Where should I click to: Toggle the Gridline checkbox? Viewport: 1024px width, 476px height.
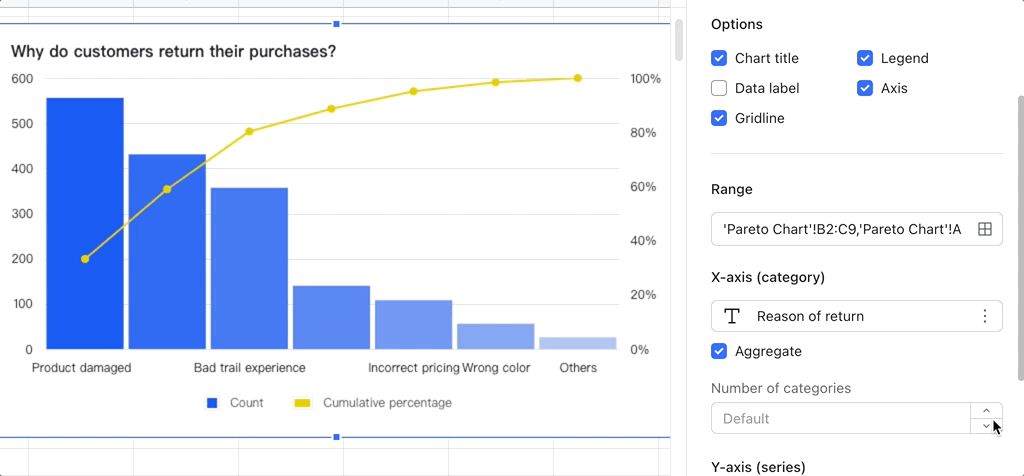tap(719, 118)
